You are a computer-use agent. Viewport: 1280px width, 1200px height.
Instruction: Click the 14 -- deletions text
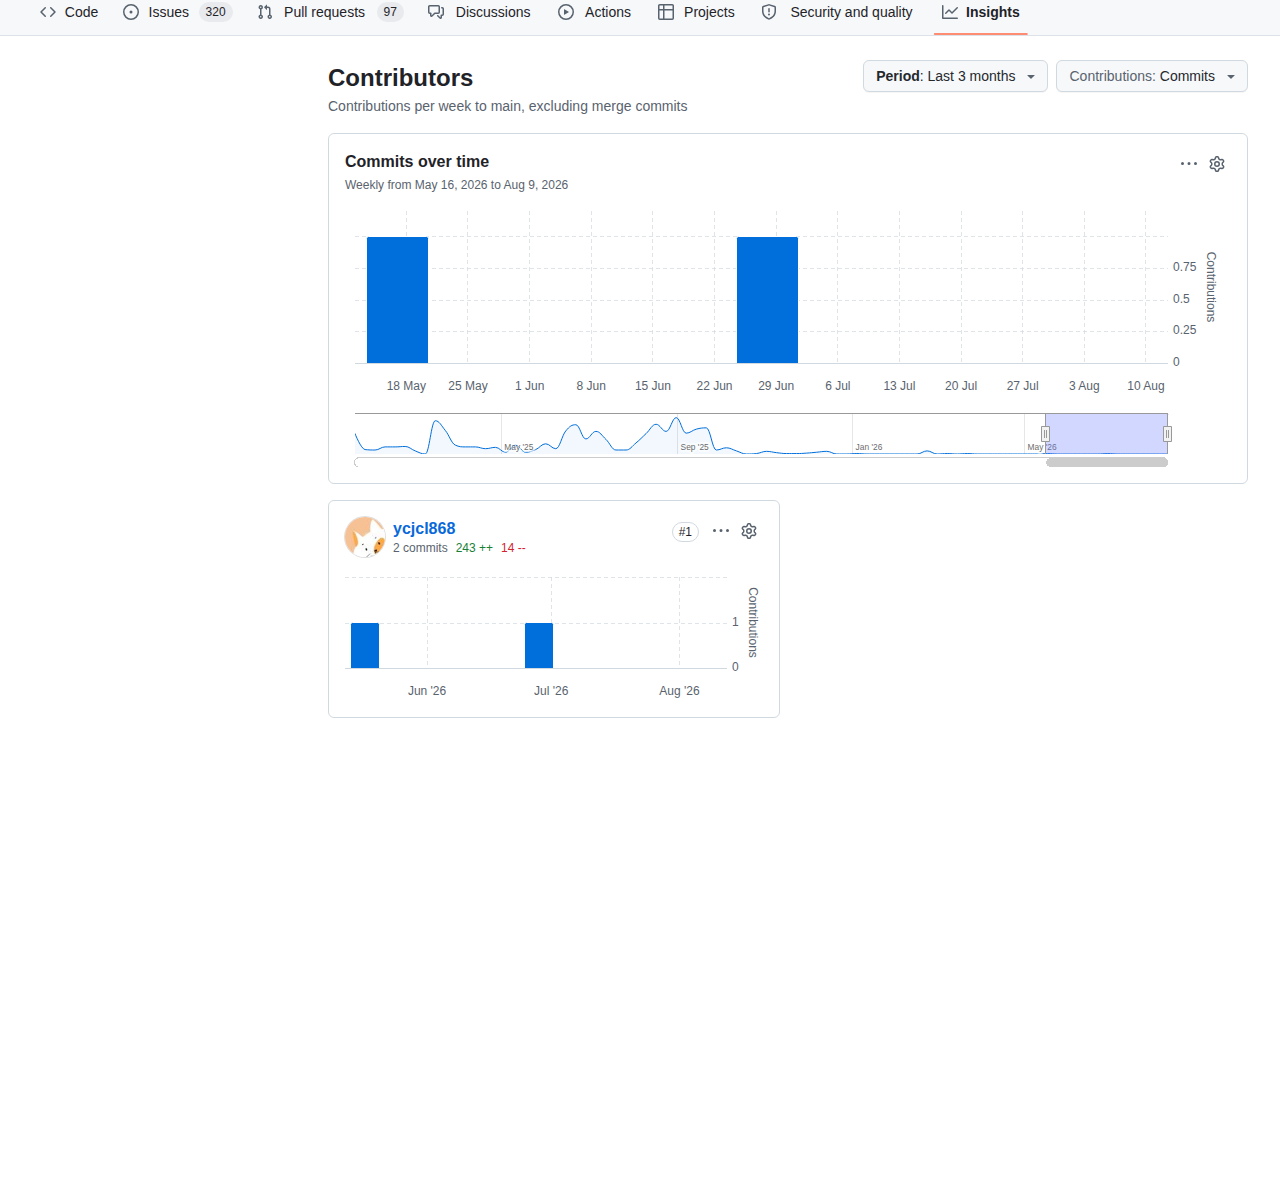coord(513,548)
